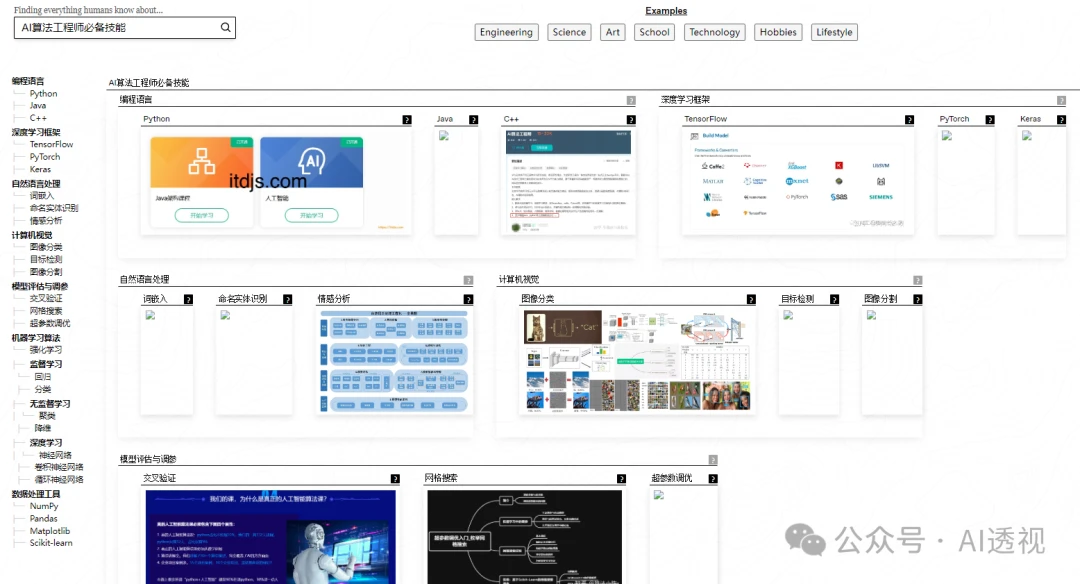Screen dimensions: 1080x584
Task: Open the 图像分类 collage thumbnail
Action: coord(637,362)
